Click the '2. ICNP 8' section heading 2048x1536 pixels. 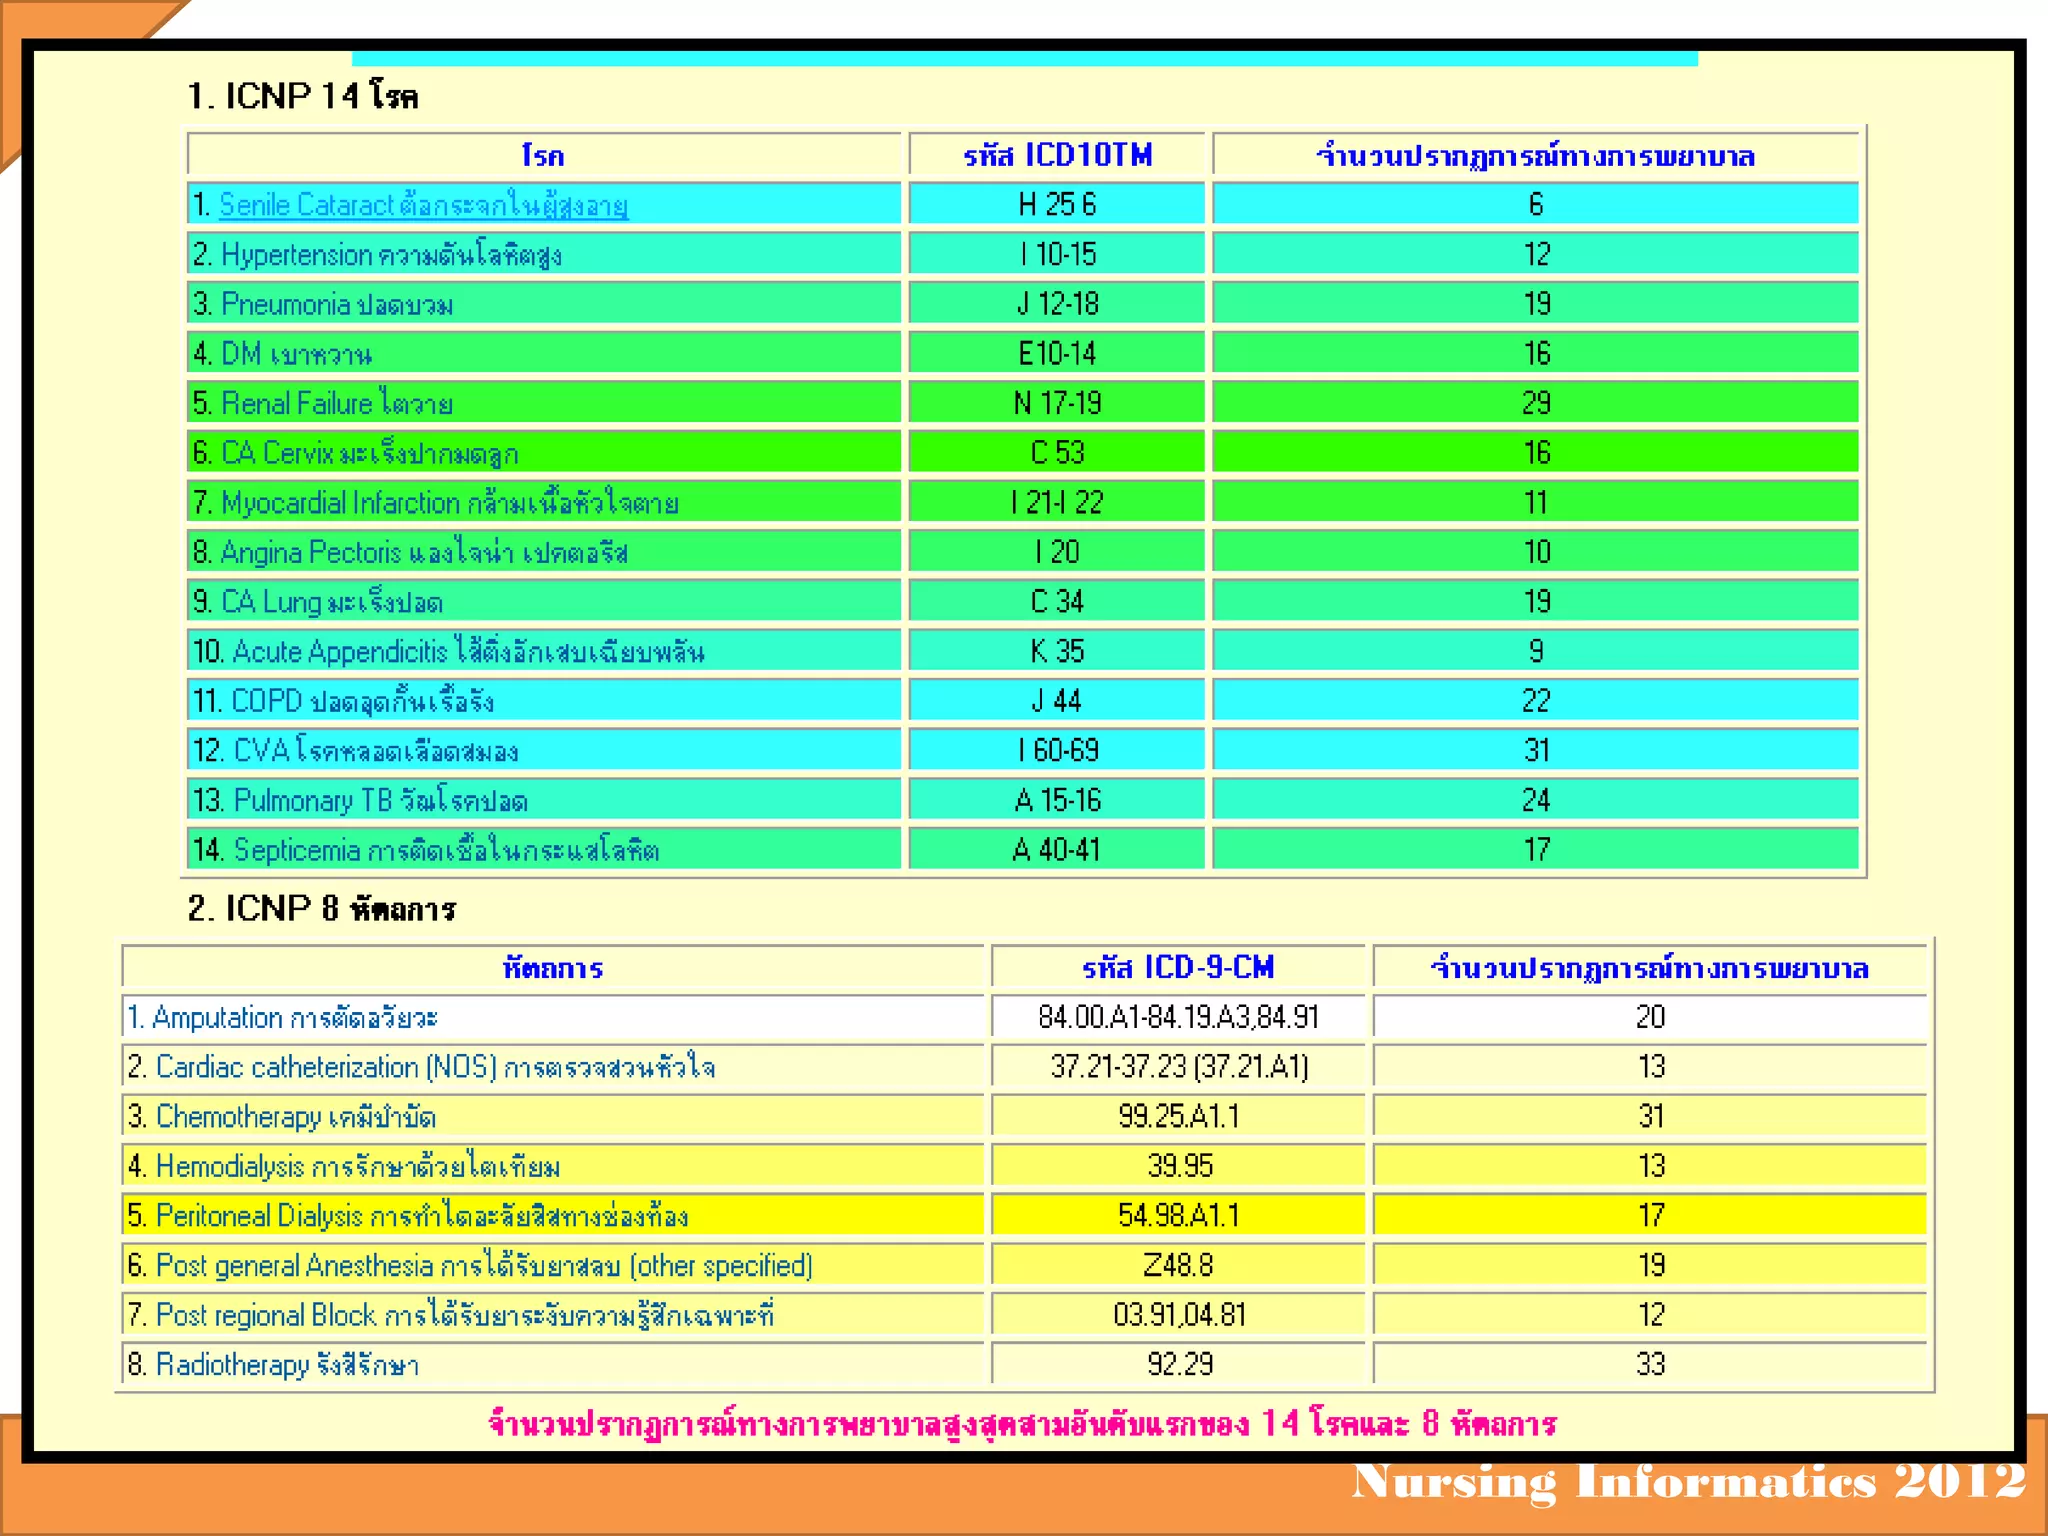[x=322, y=908]
